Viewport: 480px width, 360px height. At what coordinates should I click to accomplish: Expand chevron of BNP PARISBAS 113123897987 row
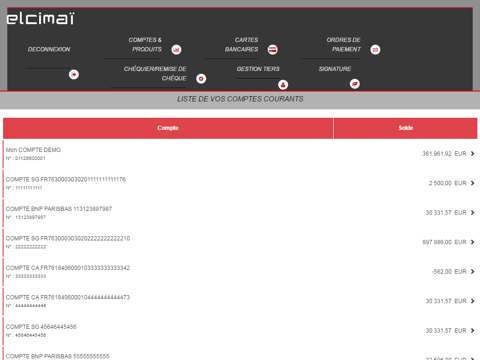pos(472,213)
